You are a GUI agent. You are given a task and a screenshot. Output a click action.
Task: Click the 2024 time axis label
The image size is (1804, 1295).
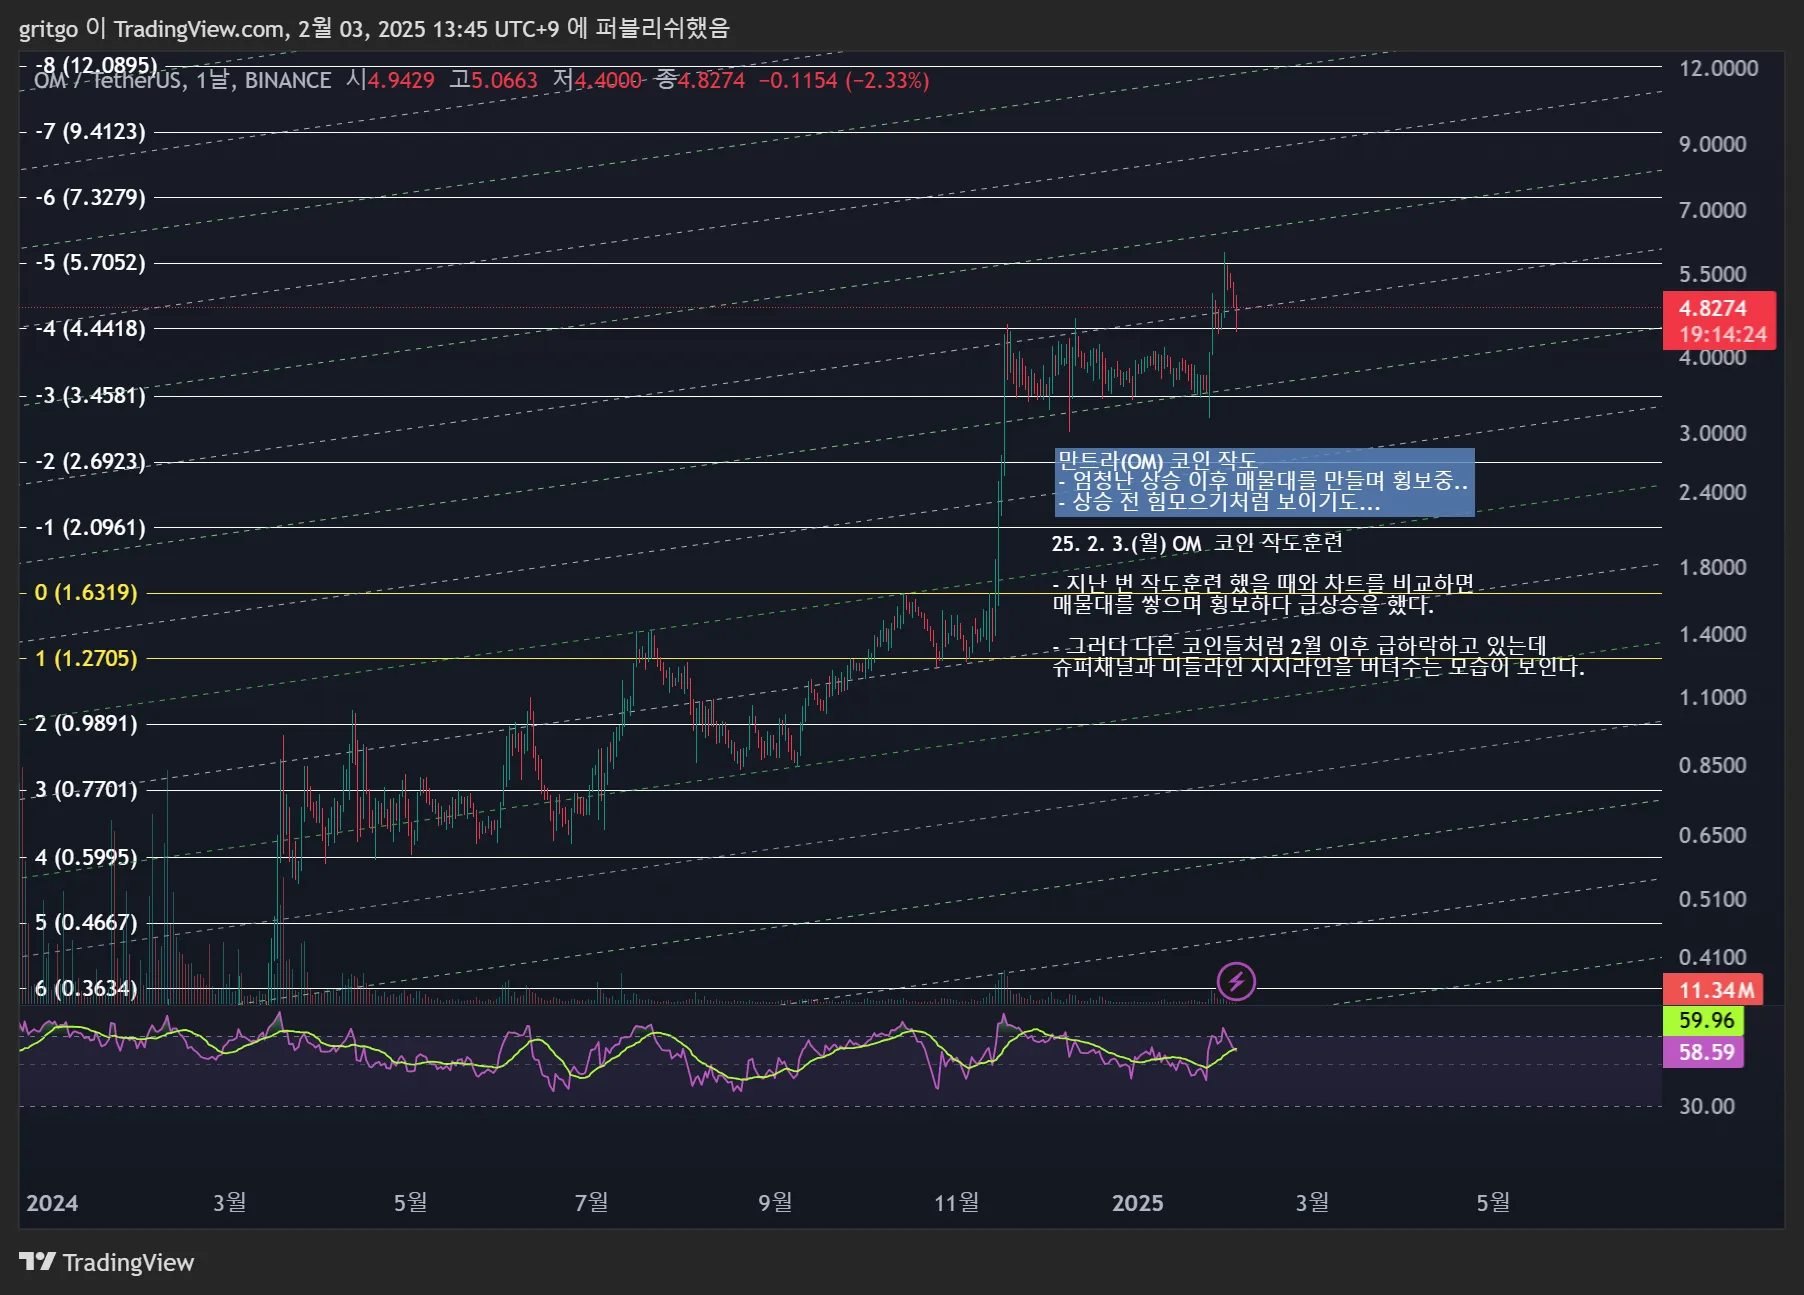[52, 1203]
